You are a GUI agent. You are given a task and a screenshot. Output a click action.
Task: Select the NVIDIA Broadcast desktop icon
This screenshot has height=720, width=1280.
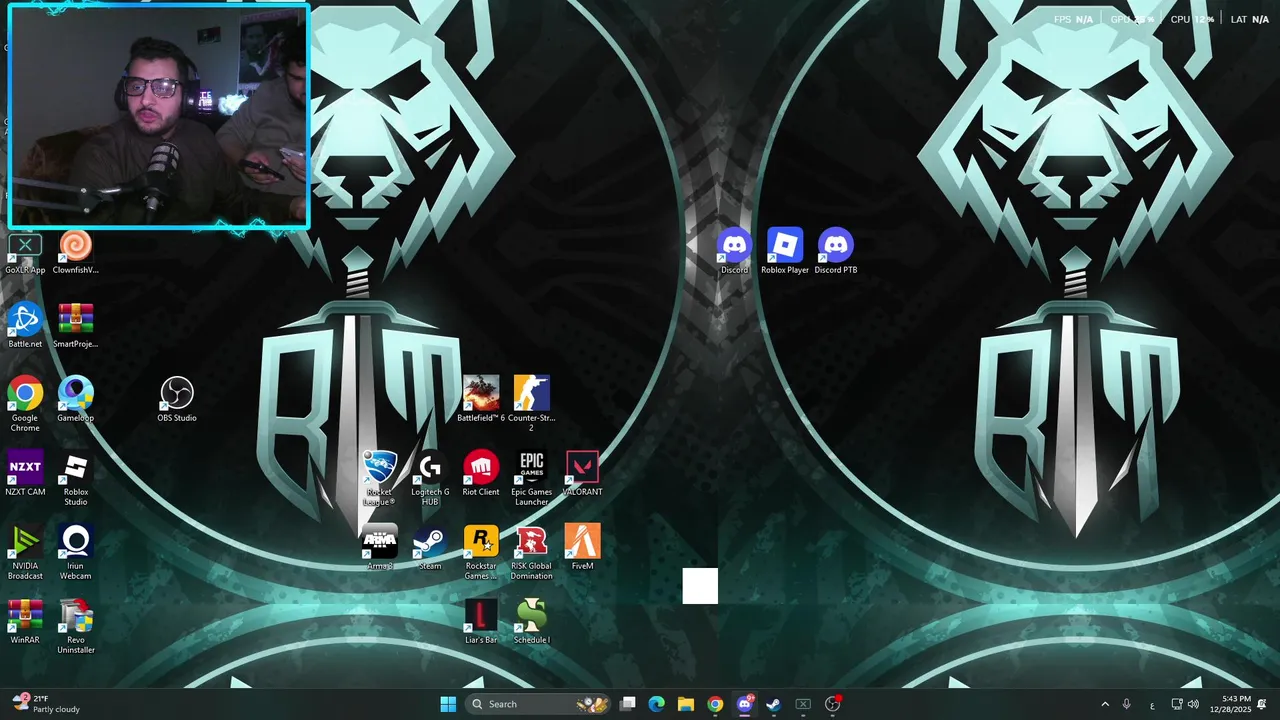[x=25, y=552]
